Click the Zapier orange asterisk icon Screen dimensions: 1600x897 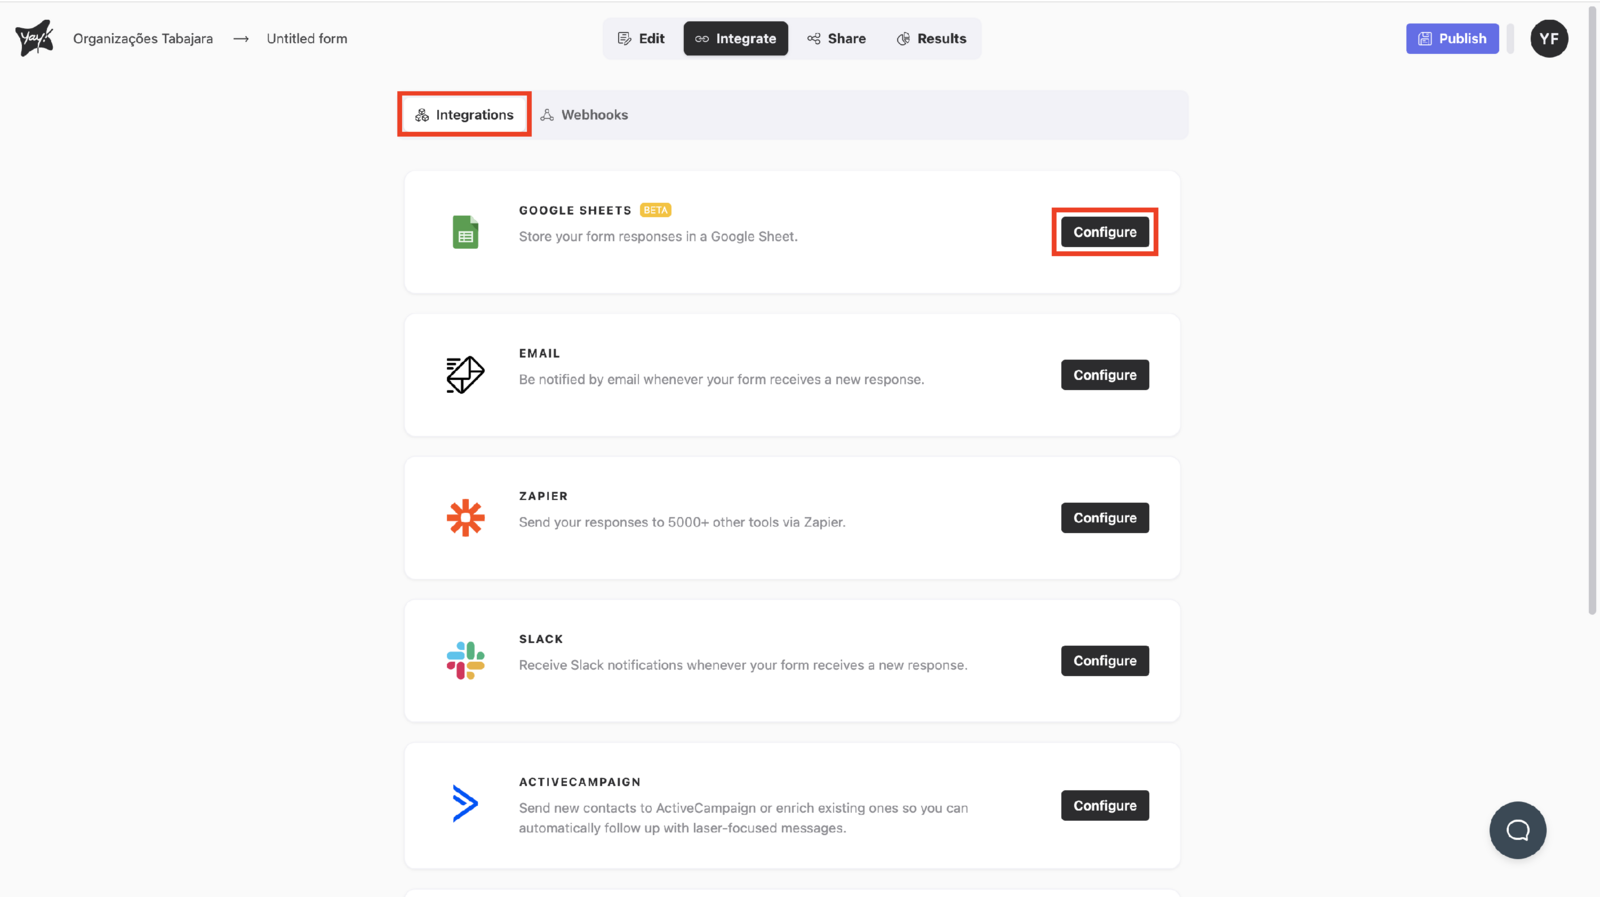[x=465, y=518]
